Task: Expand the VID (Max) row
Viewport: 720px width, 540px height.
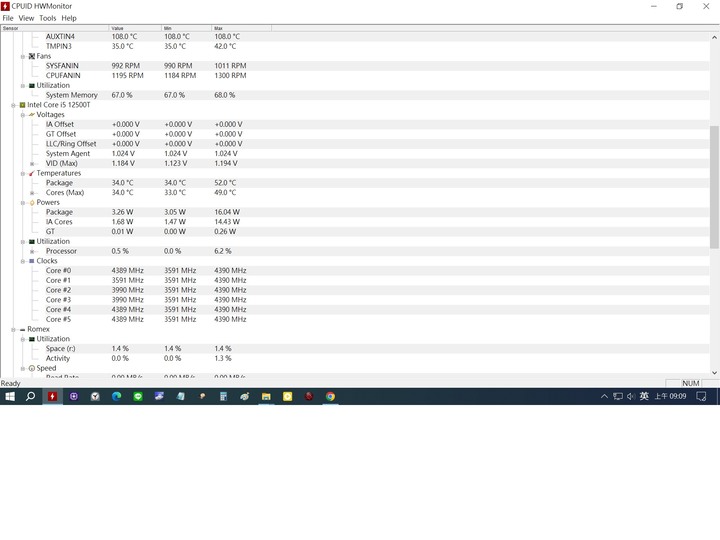Action: (x=32, y=163)
